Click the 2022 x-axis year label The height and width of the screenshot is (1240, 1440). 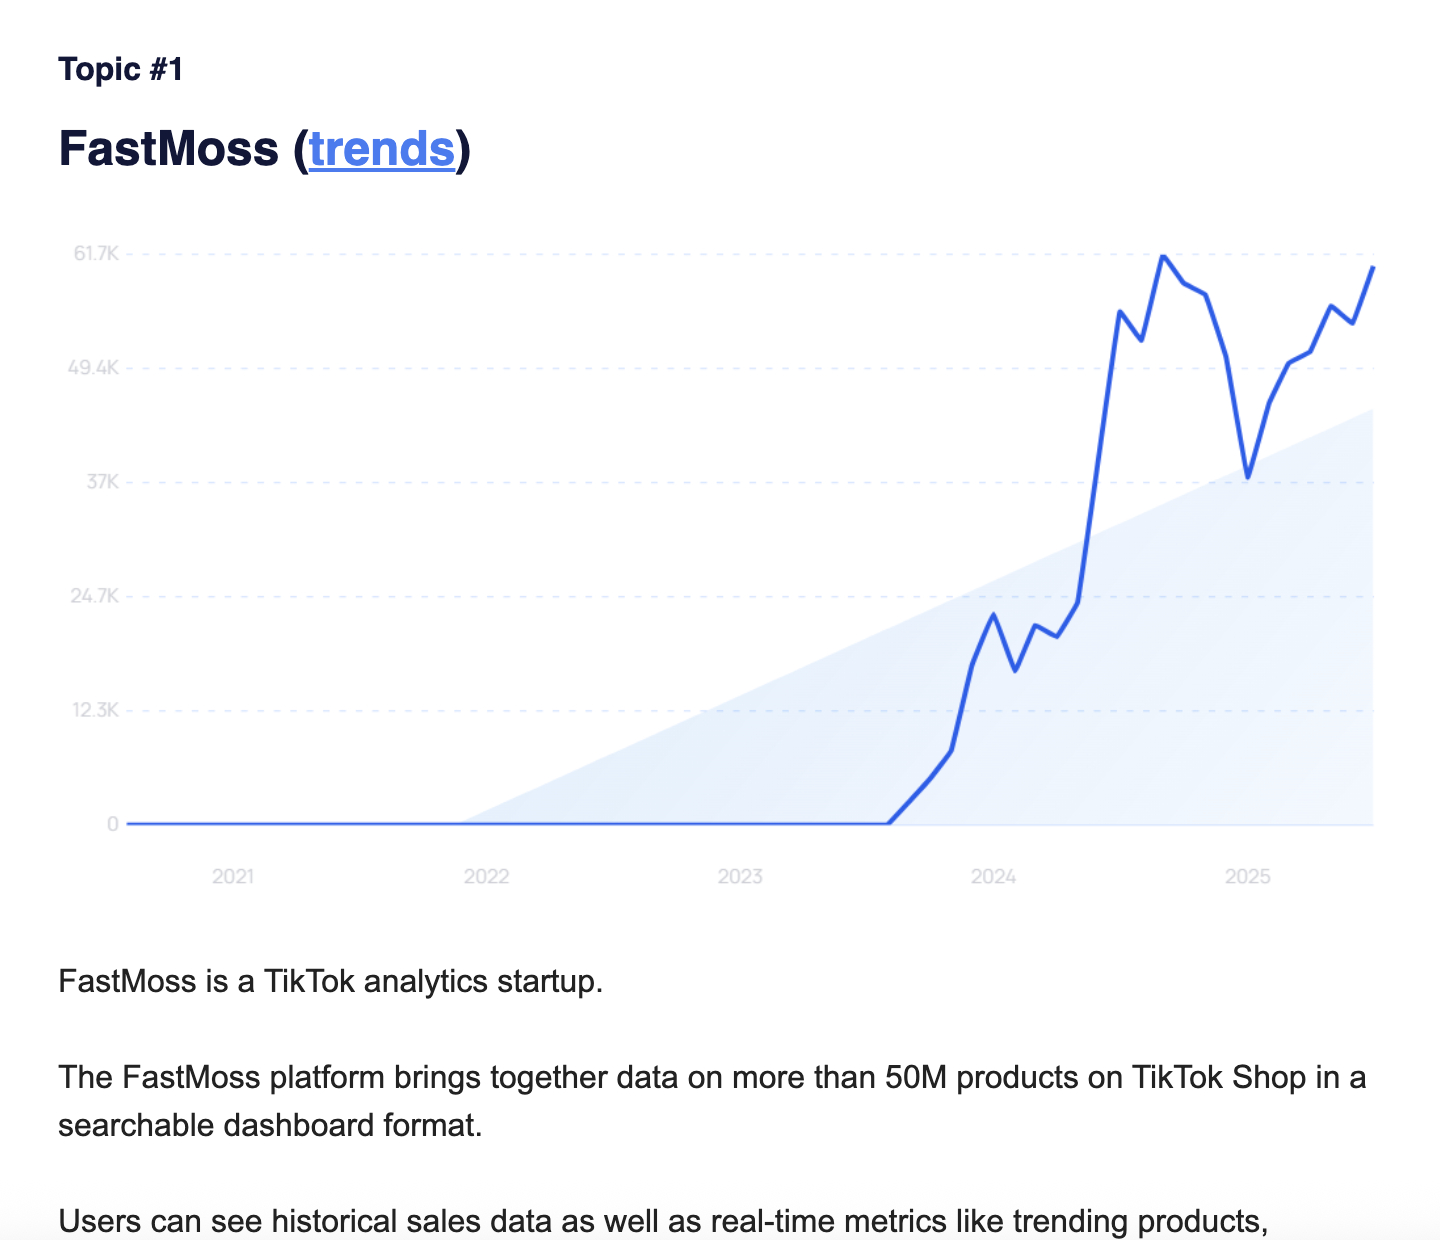[x=486, y=877]
